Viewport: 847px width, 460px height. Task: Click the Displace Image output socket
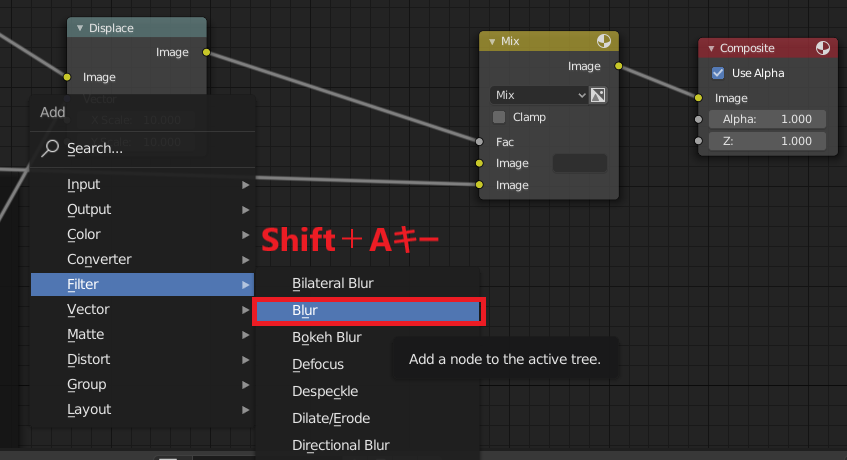[x=206, y=52]
